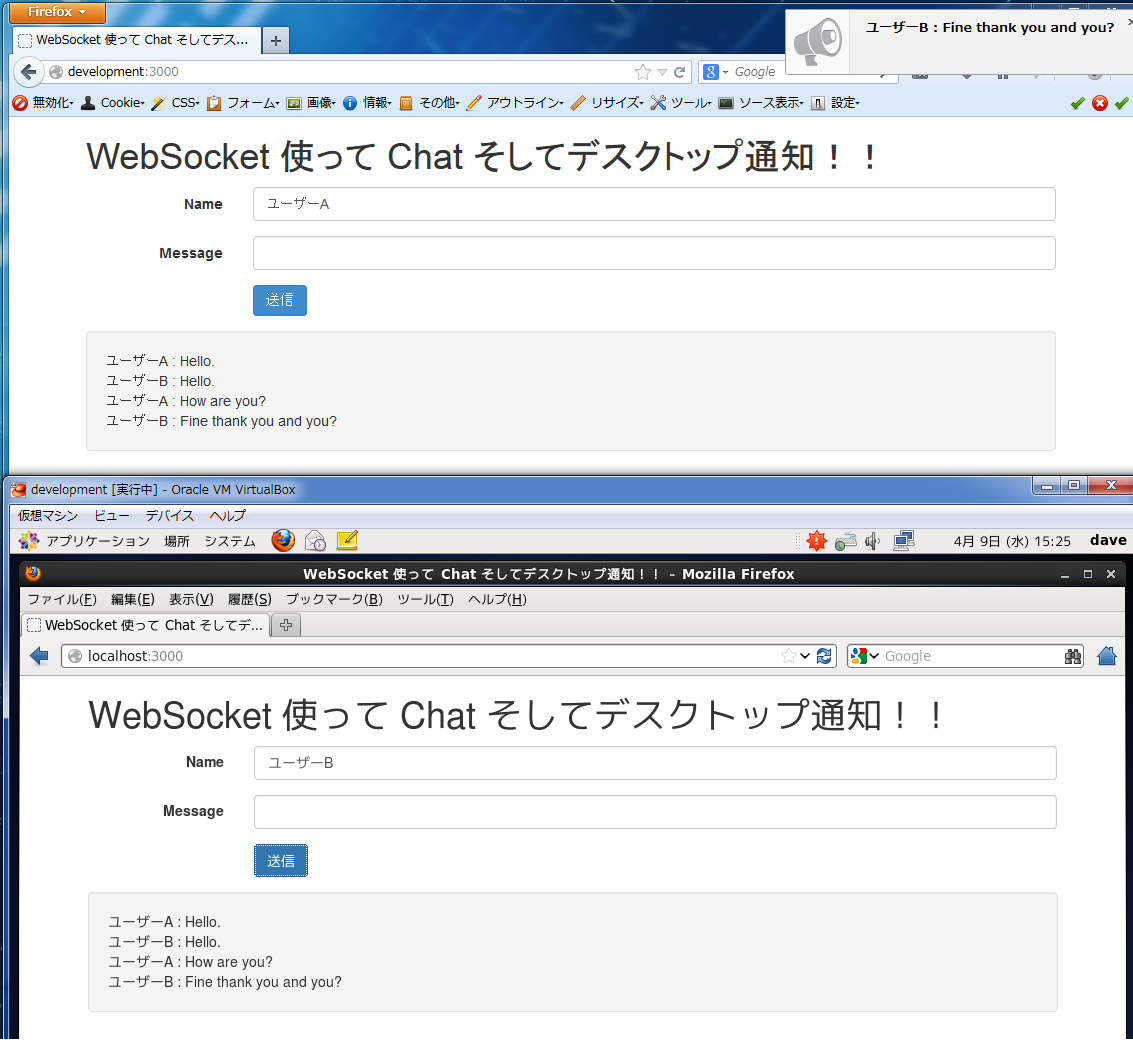Image resolution: width=1133 pixels, height=1043 pixels.
Task: Click the volume speaker icon in GNOME panel
Action: click(872, 541)
